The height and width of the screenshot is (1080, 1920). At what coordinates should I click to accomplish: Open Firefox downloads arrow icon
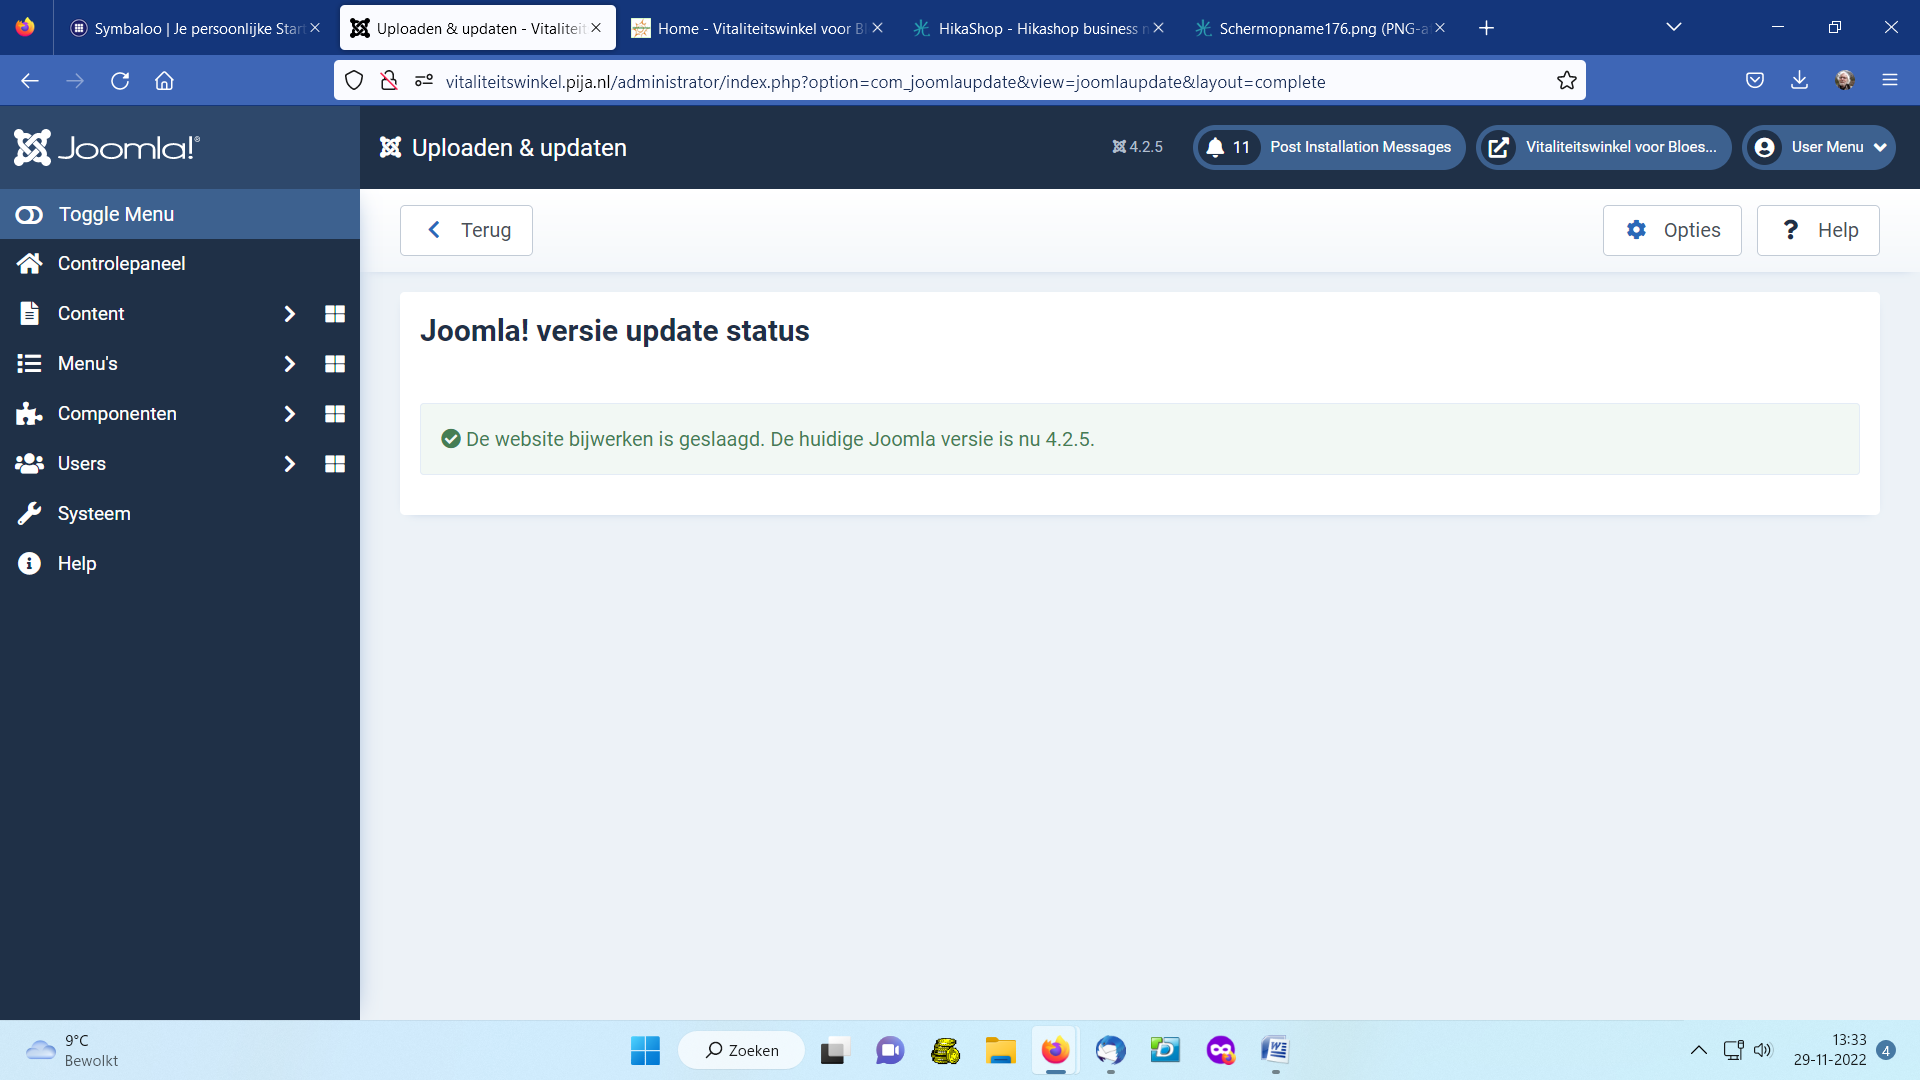pyautogui.click(x=1799, y=81)
